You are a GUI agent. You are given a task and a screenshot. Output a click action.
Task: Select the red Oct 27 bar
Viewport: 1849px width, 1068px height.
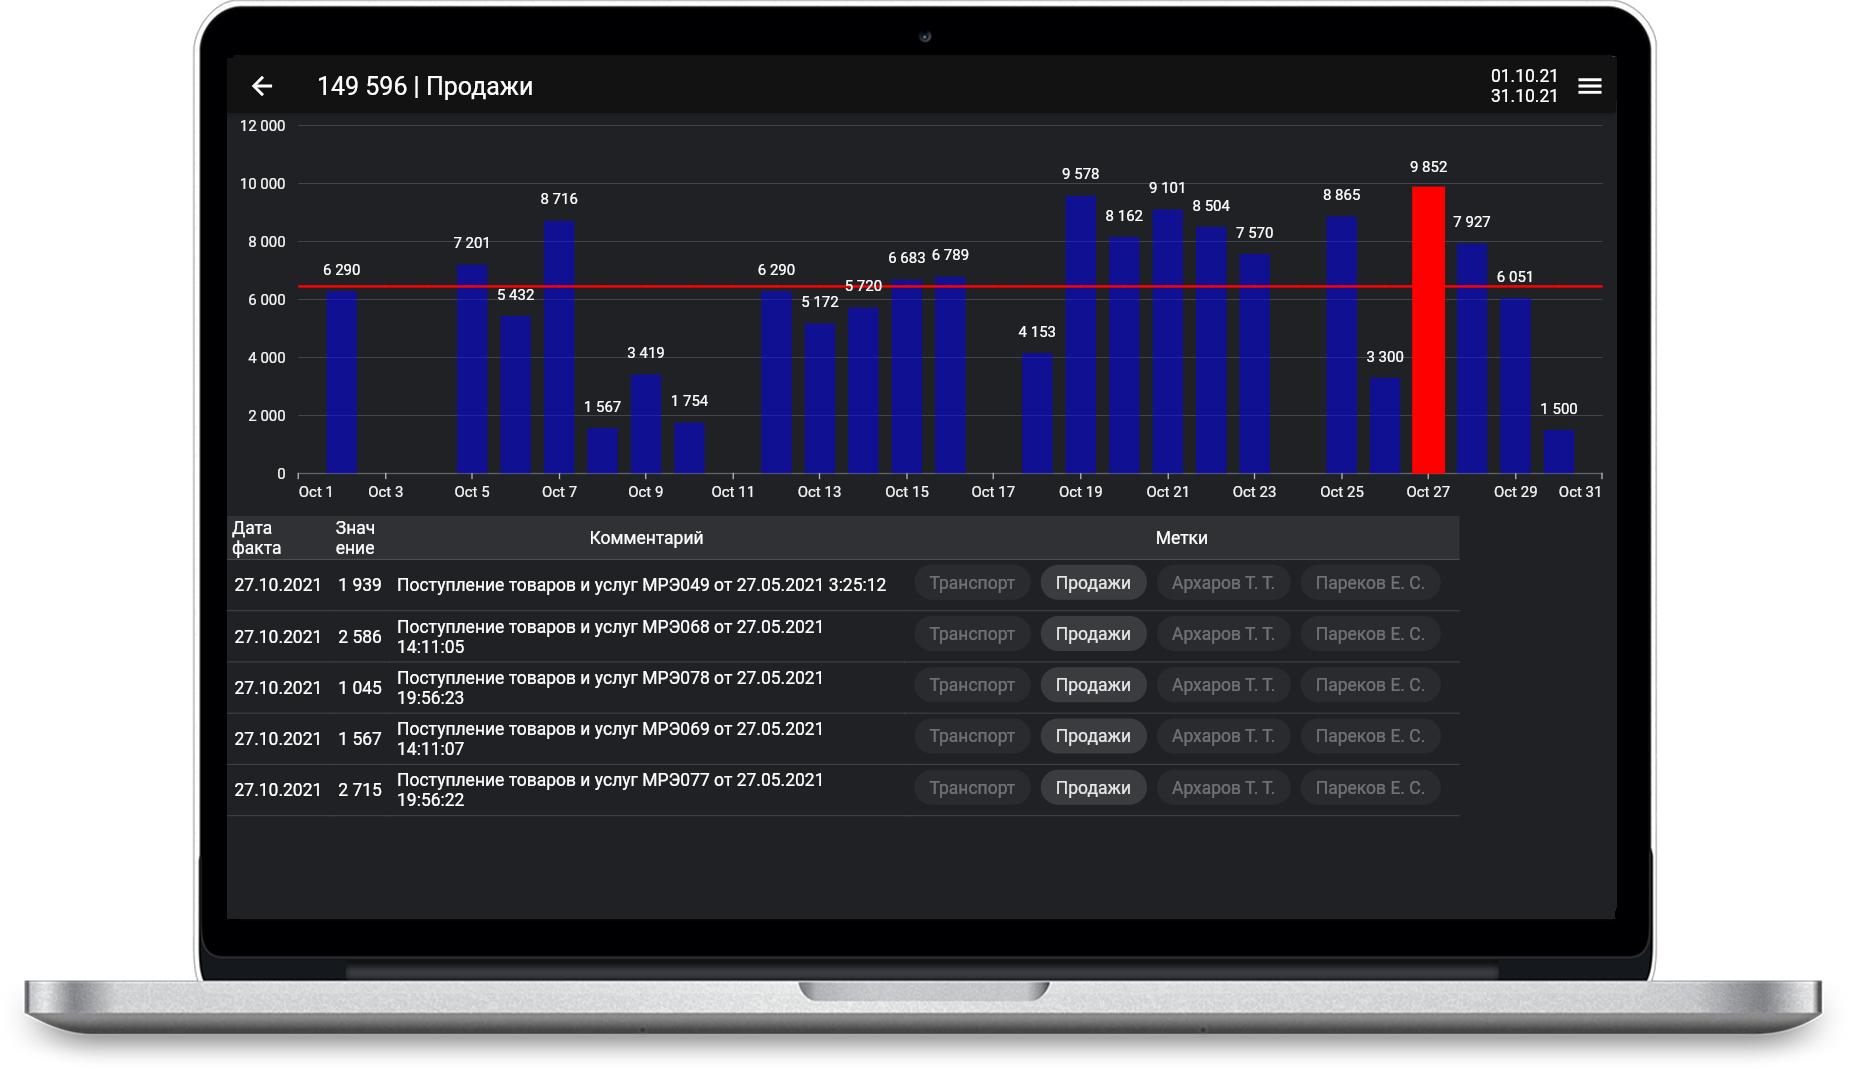point(1428,330)
